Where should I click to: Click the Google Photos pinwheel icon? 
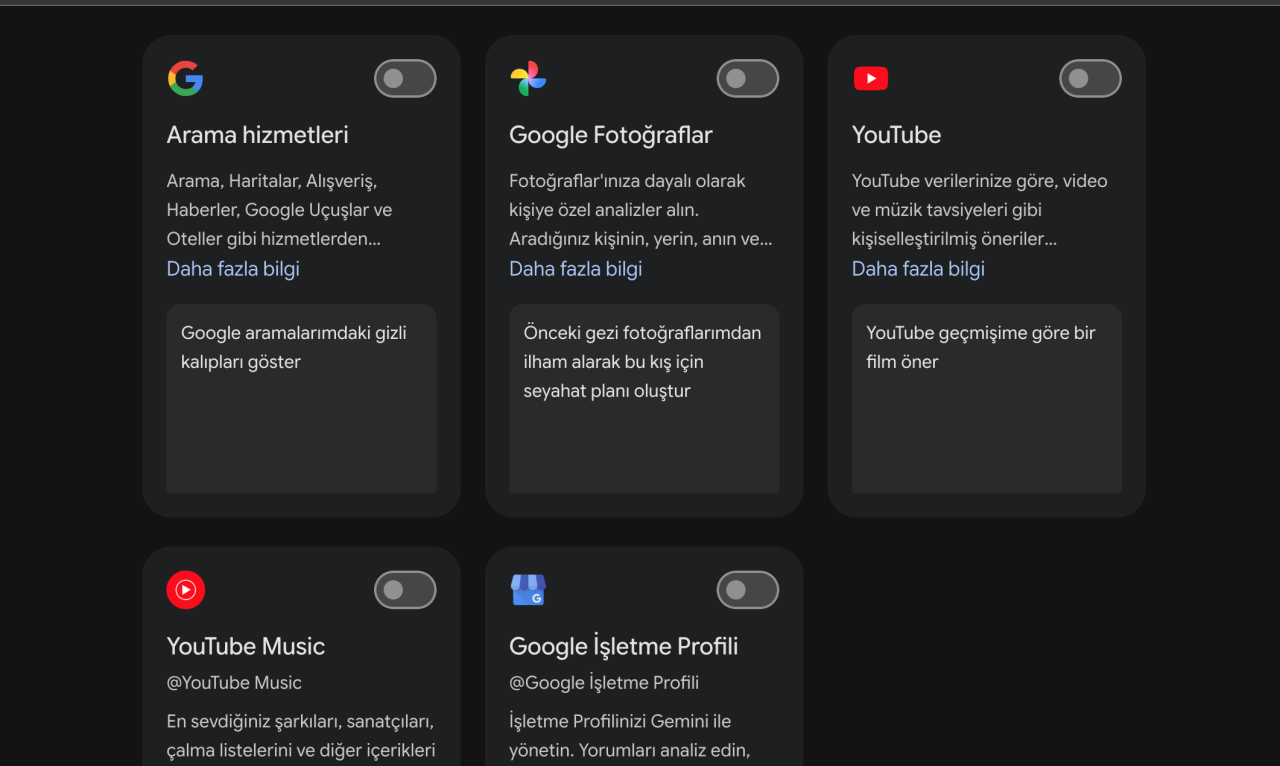tap(528, 78)
